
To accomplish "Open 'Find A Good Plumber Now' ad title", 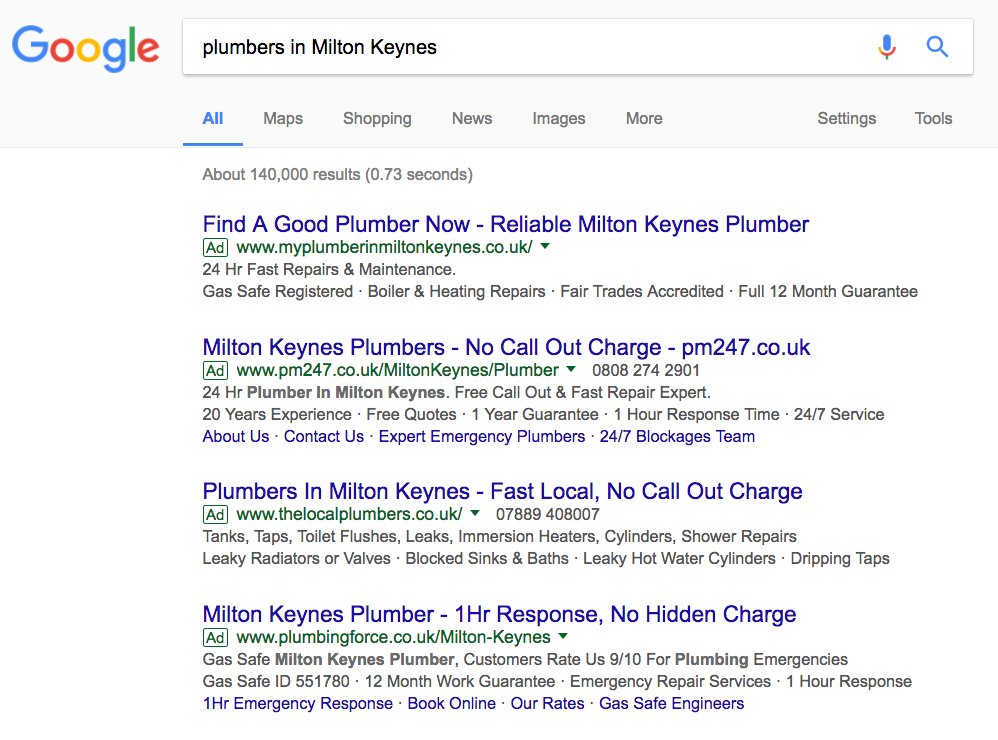I will [x=505, y=224].
